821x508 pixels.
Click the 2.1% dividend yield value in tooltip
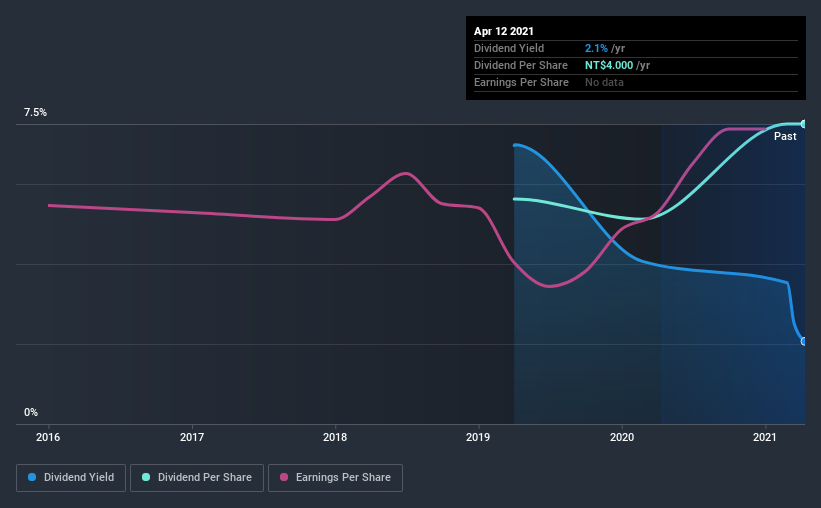(x=596, y=48)
